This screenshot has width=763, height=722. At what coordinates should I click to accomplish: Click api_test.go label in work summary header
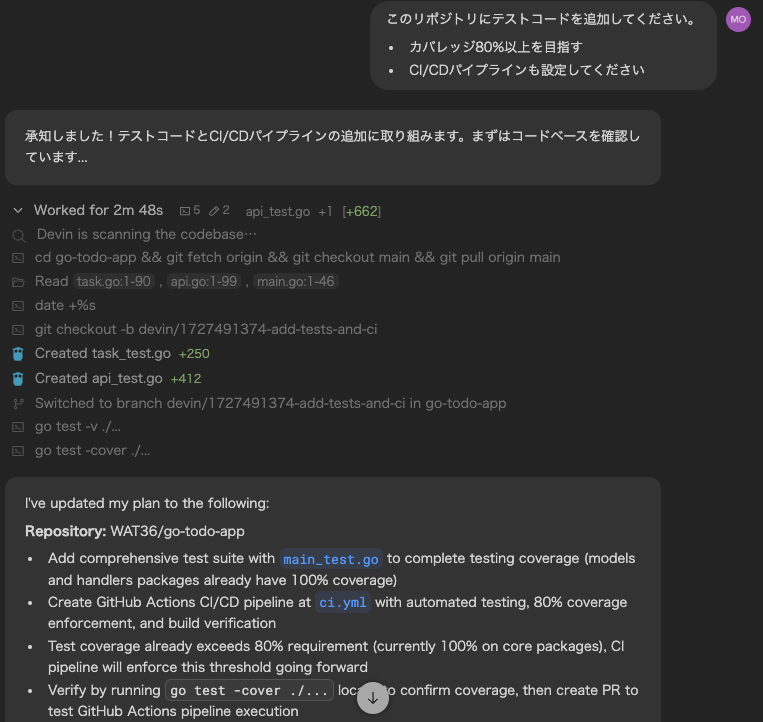[x=278, y=211]
